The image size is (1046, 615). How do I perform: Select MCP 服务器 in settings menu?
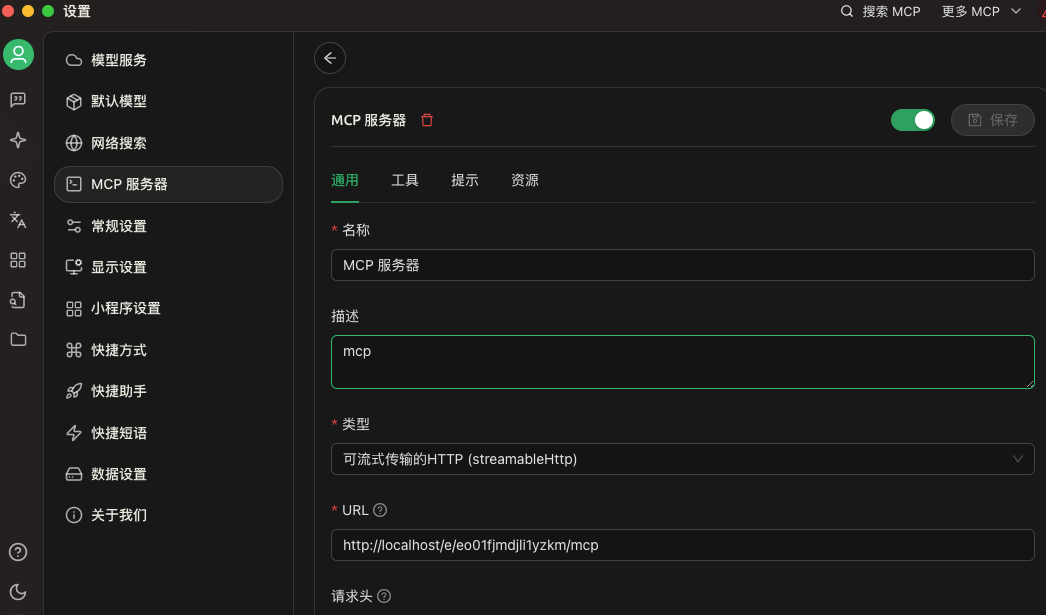point(169,184)
